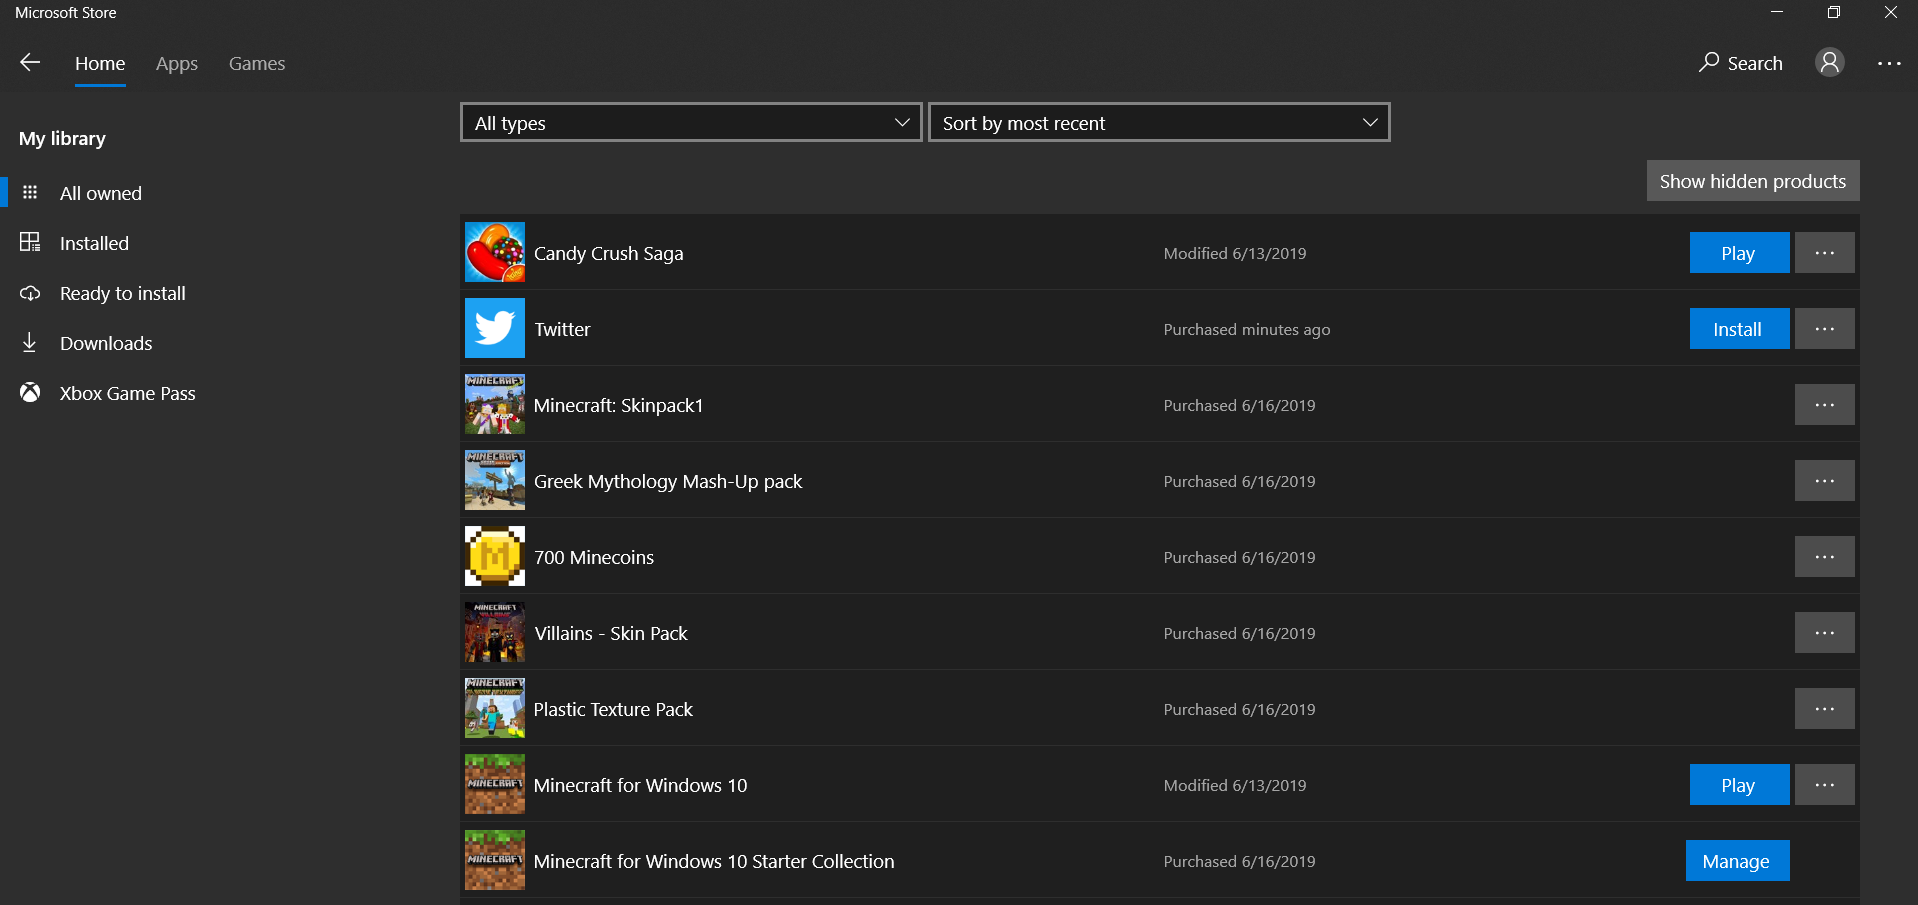The width and height of the screenshot is (1918, 905).
Task: Open more options for Minecraft for Windows 10
Action: tap(1824, 785)
